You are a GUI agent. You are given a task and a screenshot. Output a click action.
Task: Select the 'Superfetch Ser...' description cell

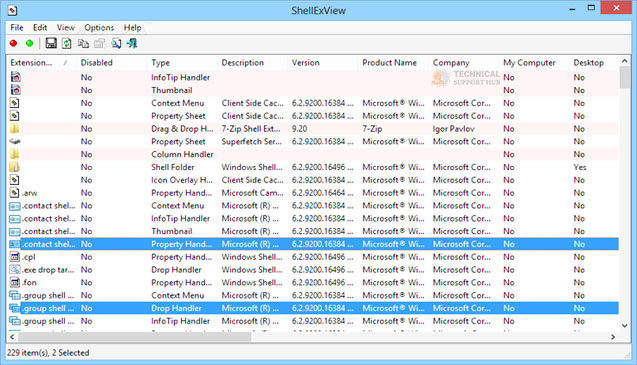[251, 141]
